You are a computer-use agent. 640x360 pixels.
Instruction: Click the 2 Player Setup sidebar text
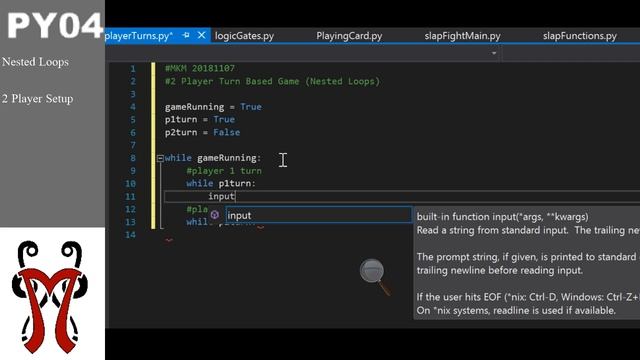tap(38, 98)
